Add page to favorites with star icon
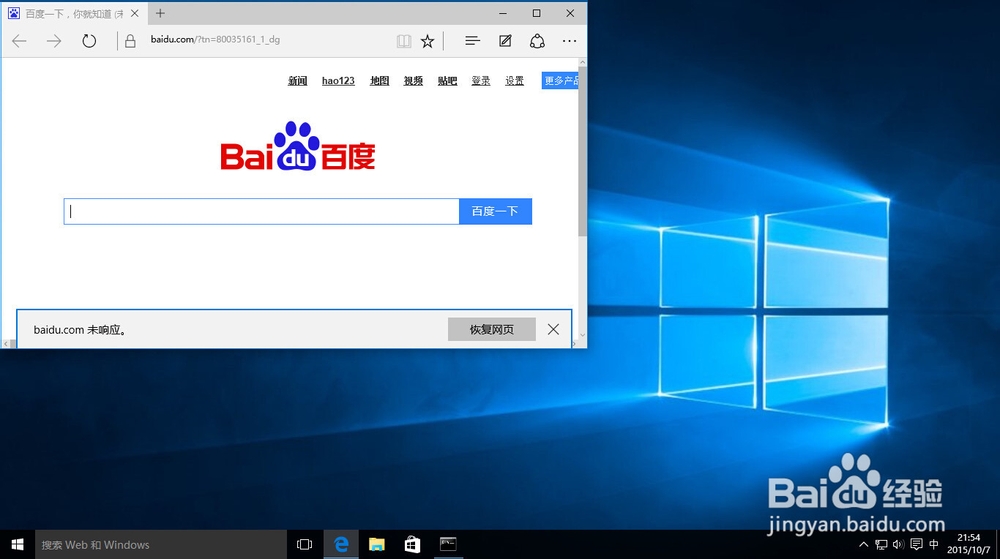 point(427,41)
